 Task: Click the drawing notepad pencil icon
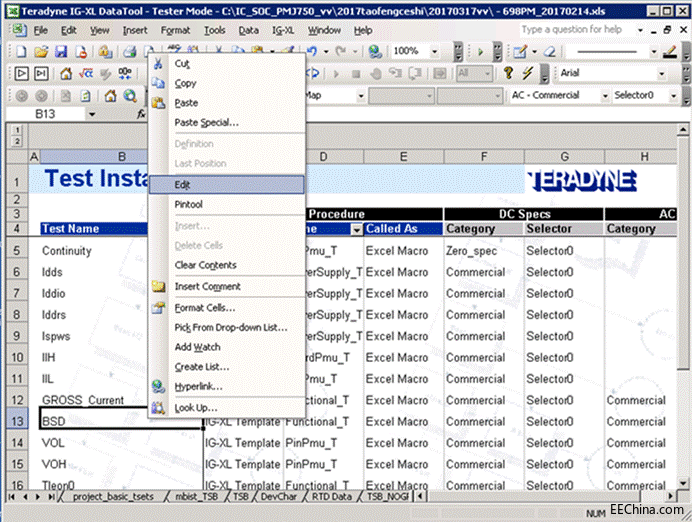(520, 52)
